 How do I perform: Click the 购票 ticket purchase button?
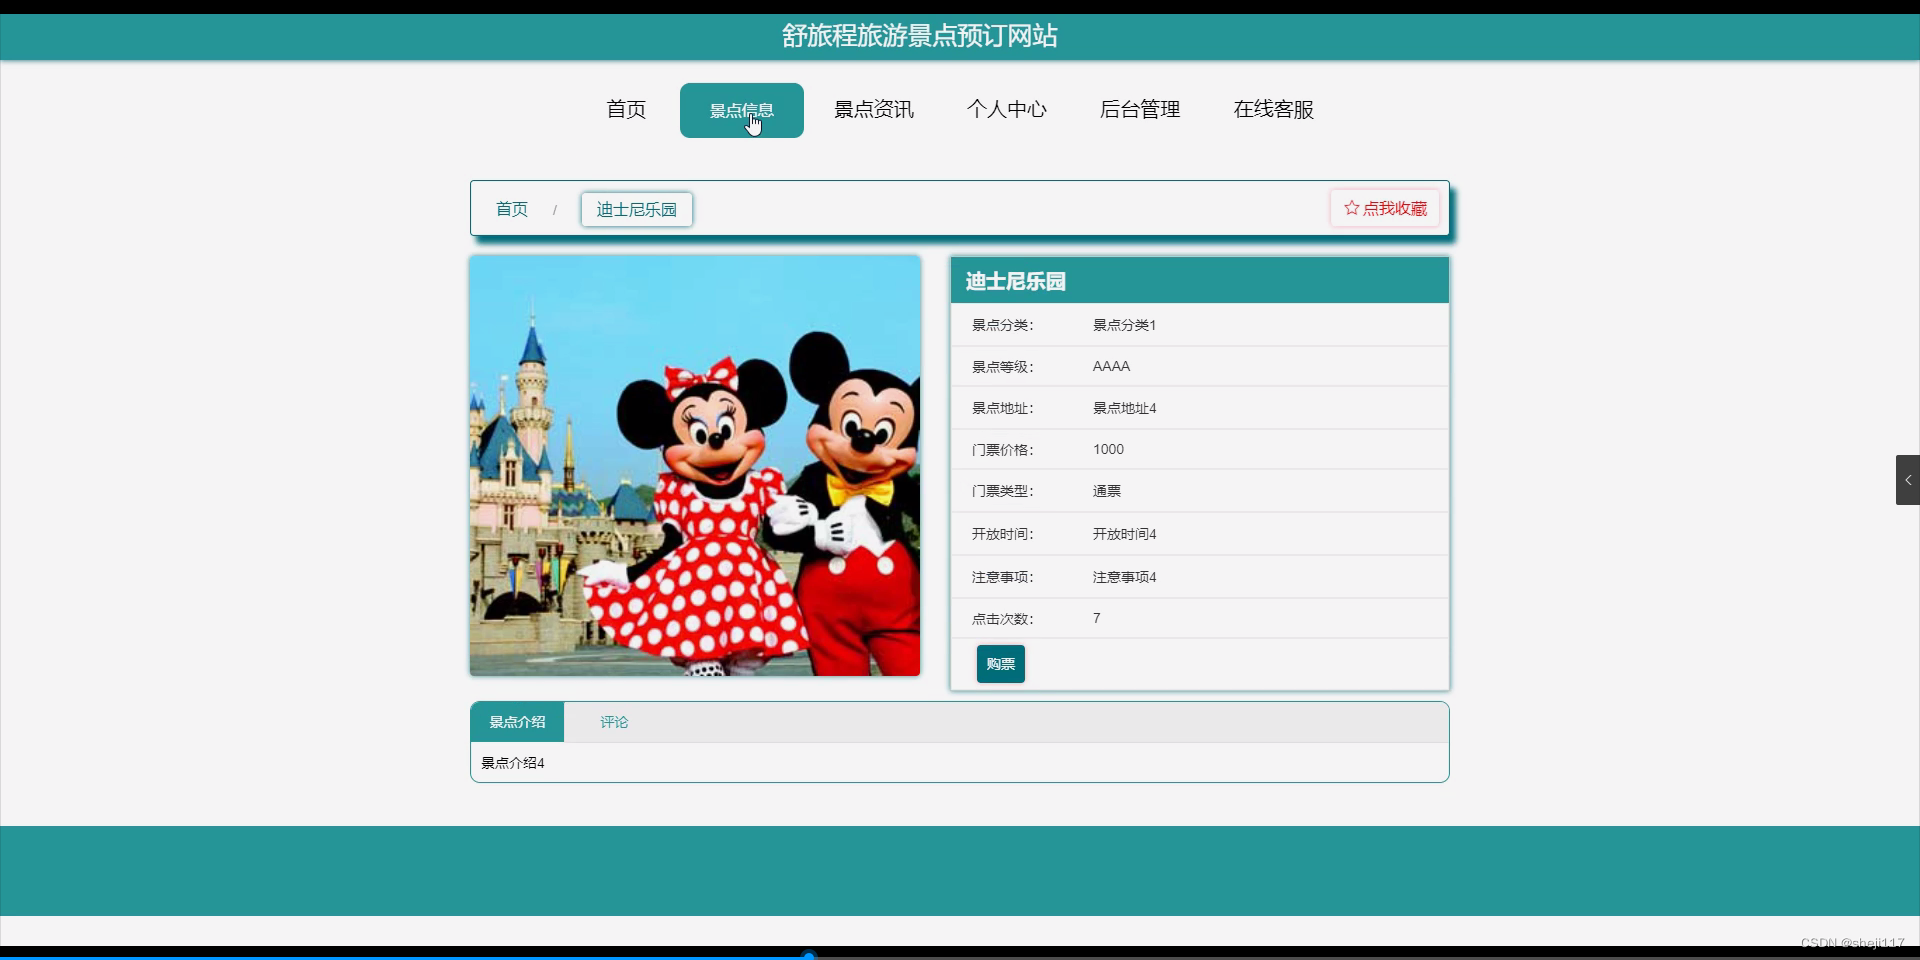[1000, 663]
